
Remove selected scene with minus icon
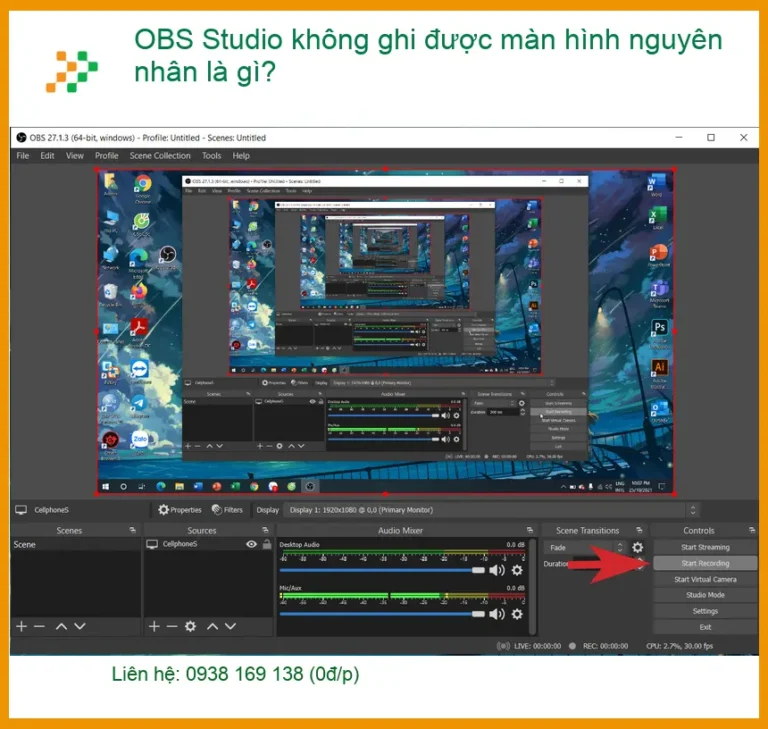pos(40,626)
